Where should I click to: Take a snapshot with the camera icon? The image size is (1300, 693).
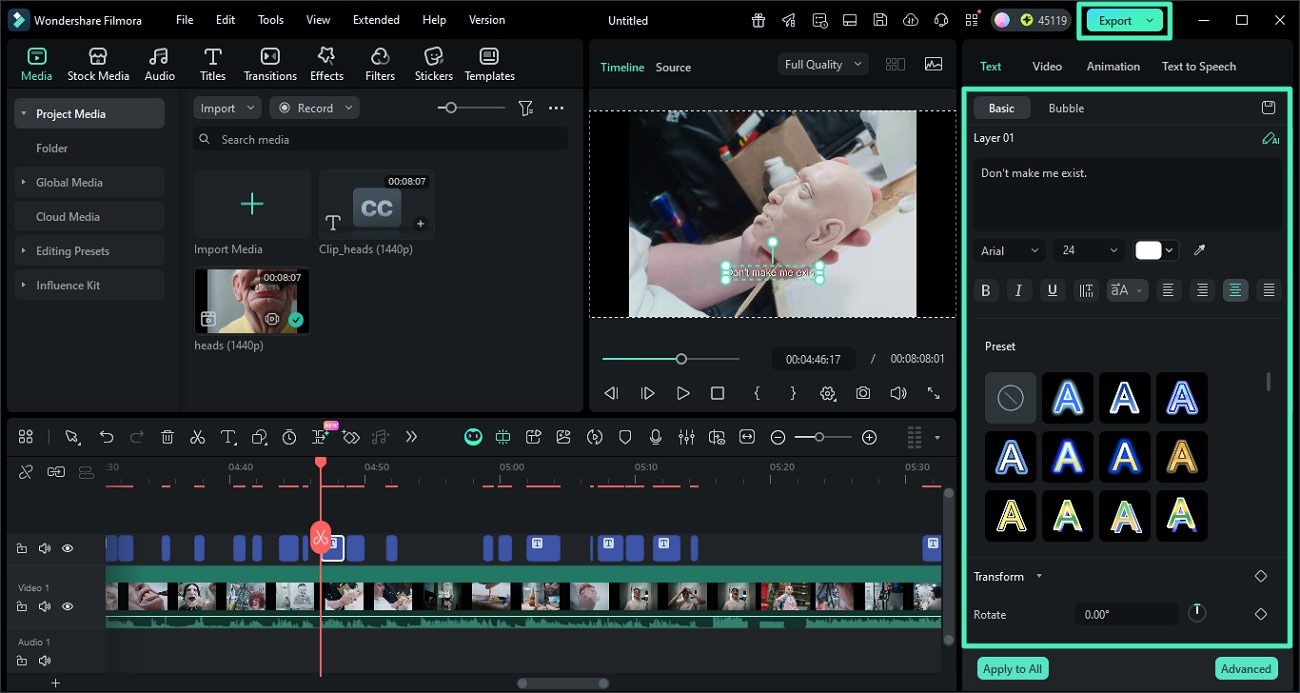click(x=862, y=393)
